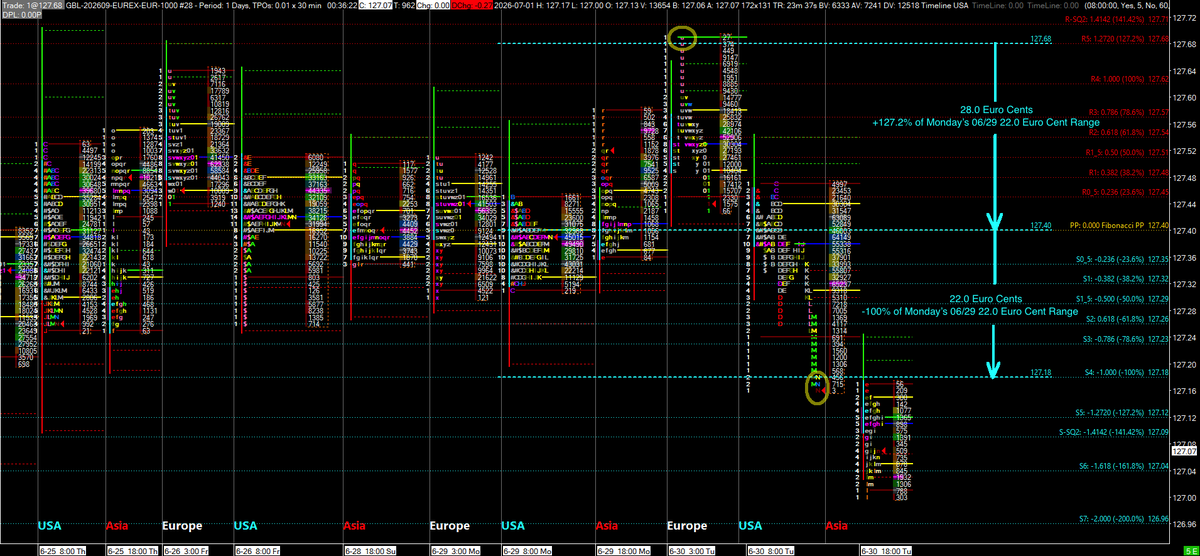Click the Europe session label above '6-30 3:00 Tu'
Viewport: 1200px width, 556px height.
(685, 525)
